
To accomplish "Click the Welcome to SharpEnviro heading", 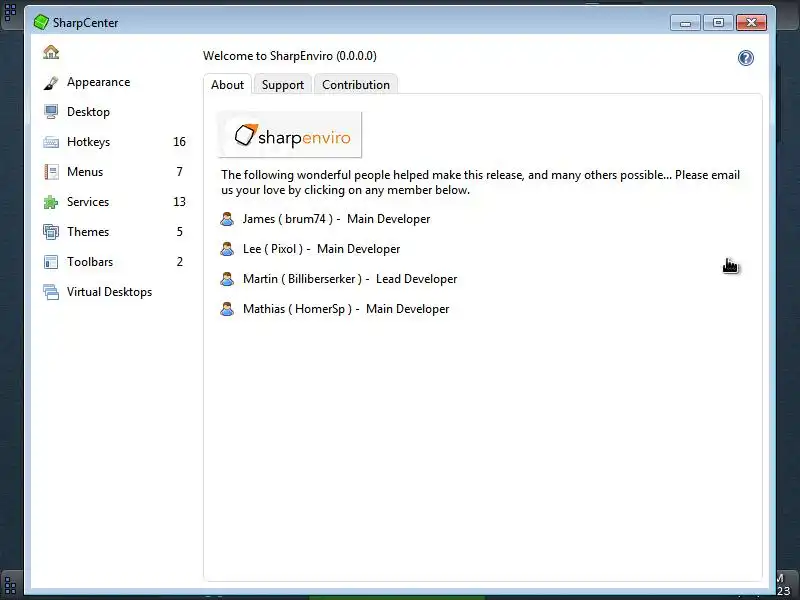I will click(x=290, y=56).
